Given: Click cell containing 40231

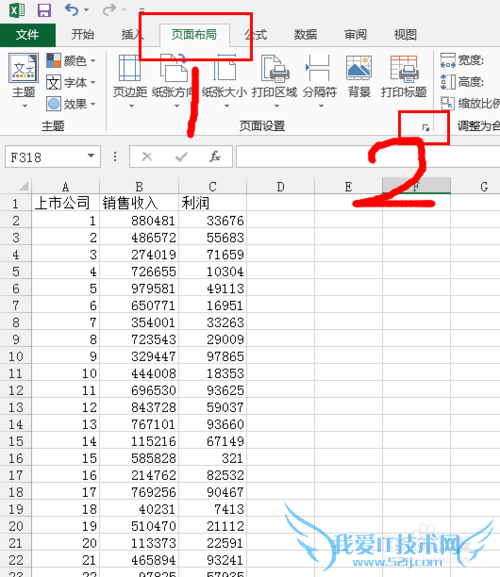Looking at the screenshot, I should [x=139, y=509].
